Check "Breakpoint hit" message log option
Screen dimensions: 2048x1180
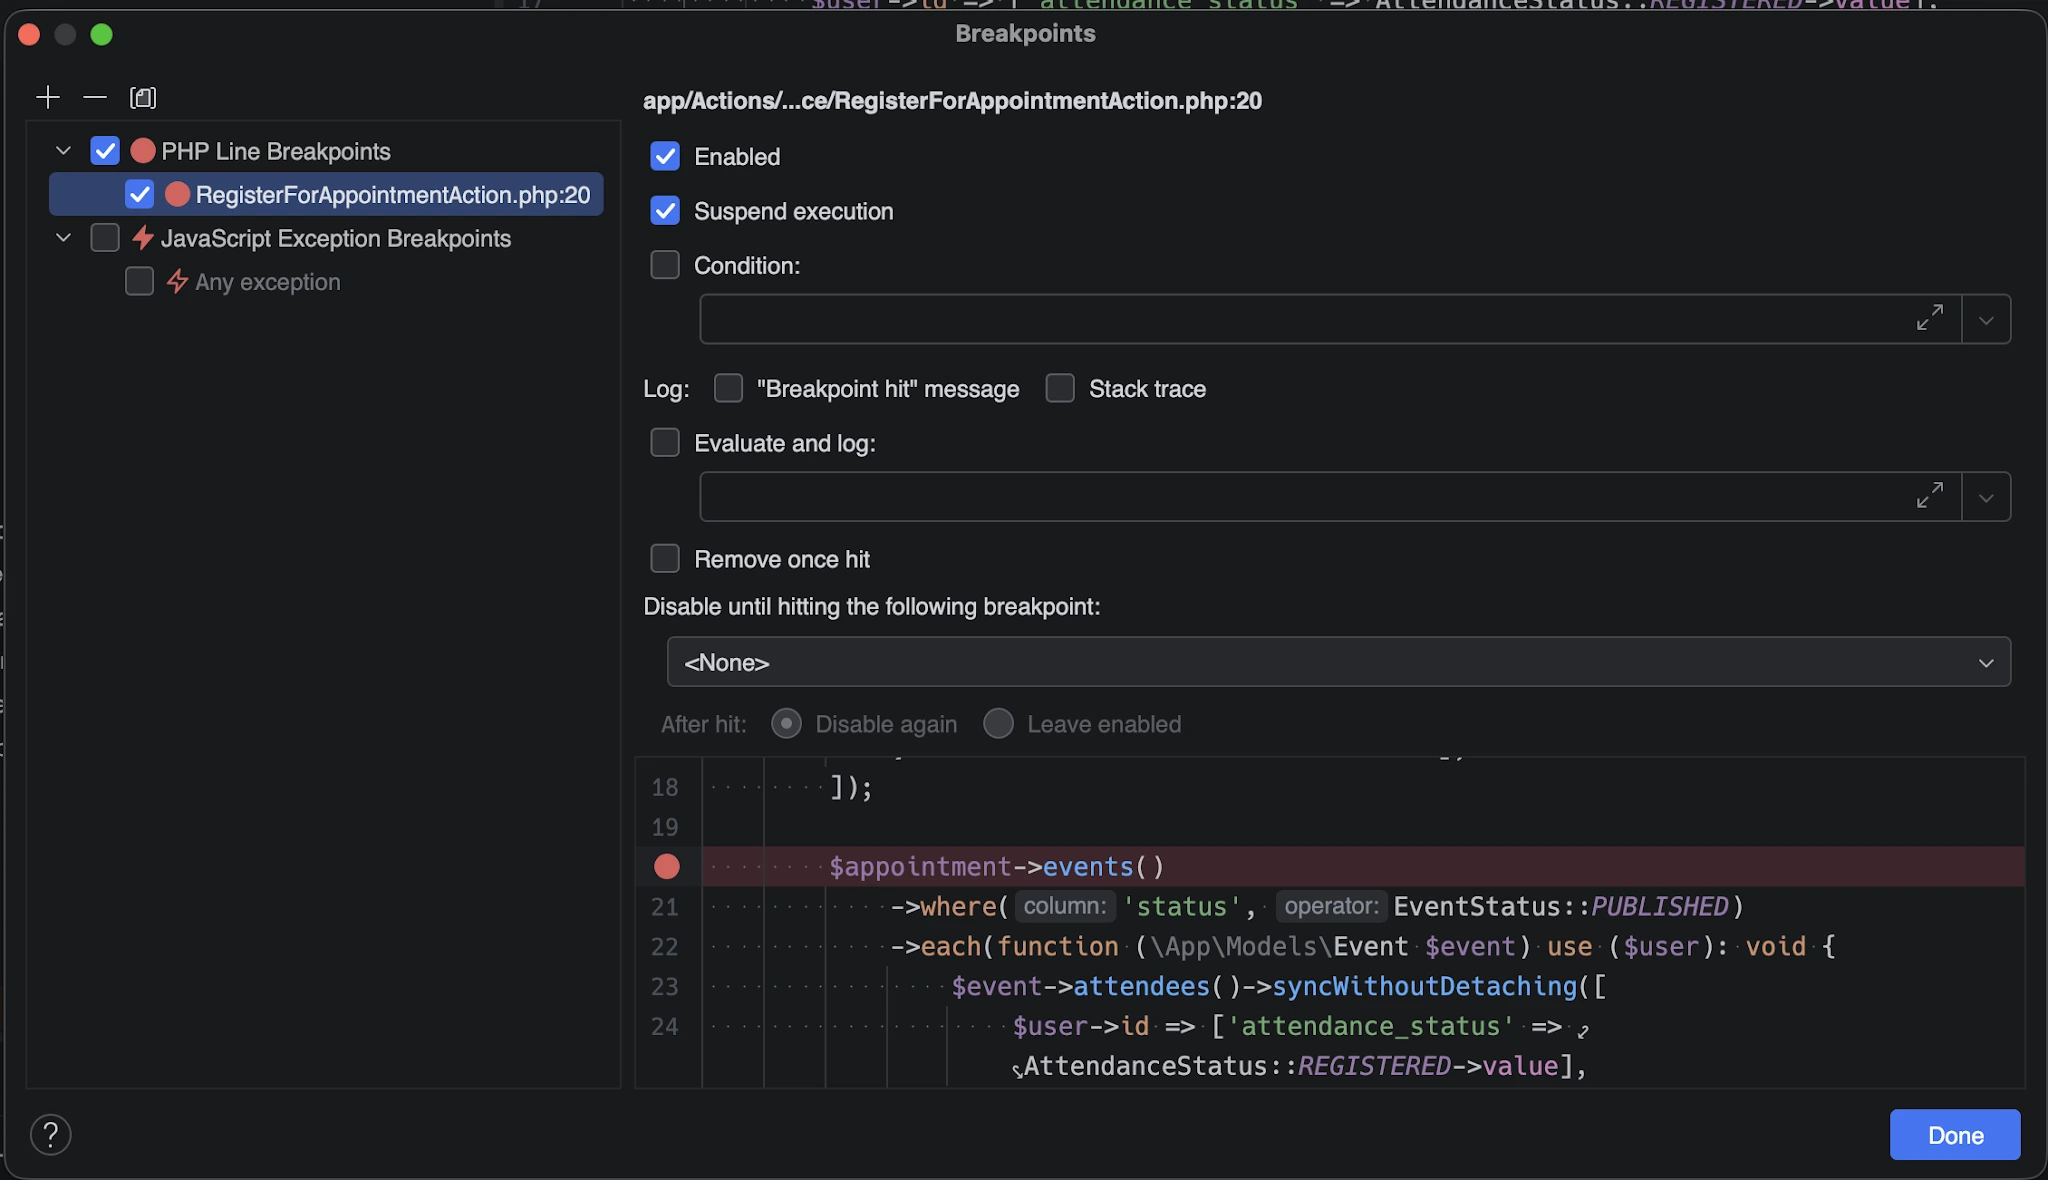pyautogui.click(x=728, y=388)
